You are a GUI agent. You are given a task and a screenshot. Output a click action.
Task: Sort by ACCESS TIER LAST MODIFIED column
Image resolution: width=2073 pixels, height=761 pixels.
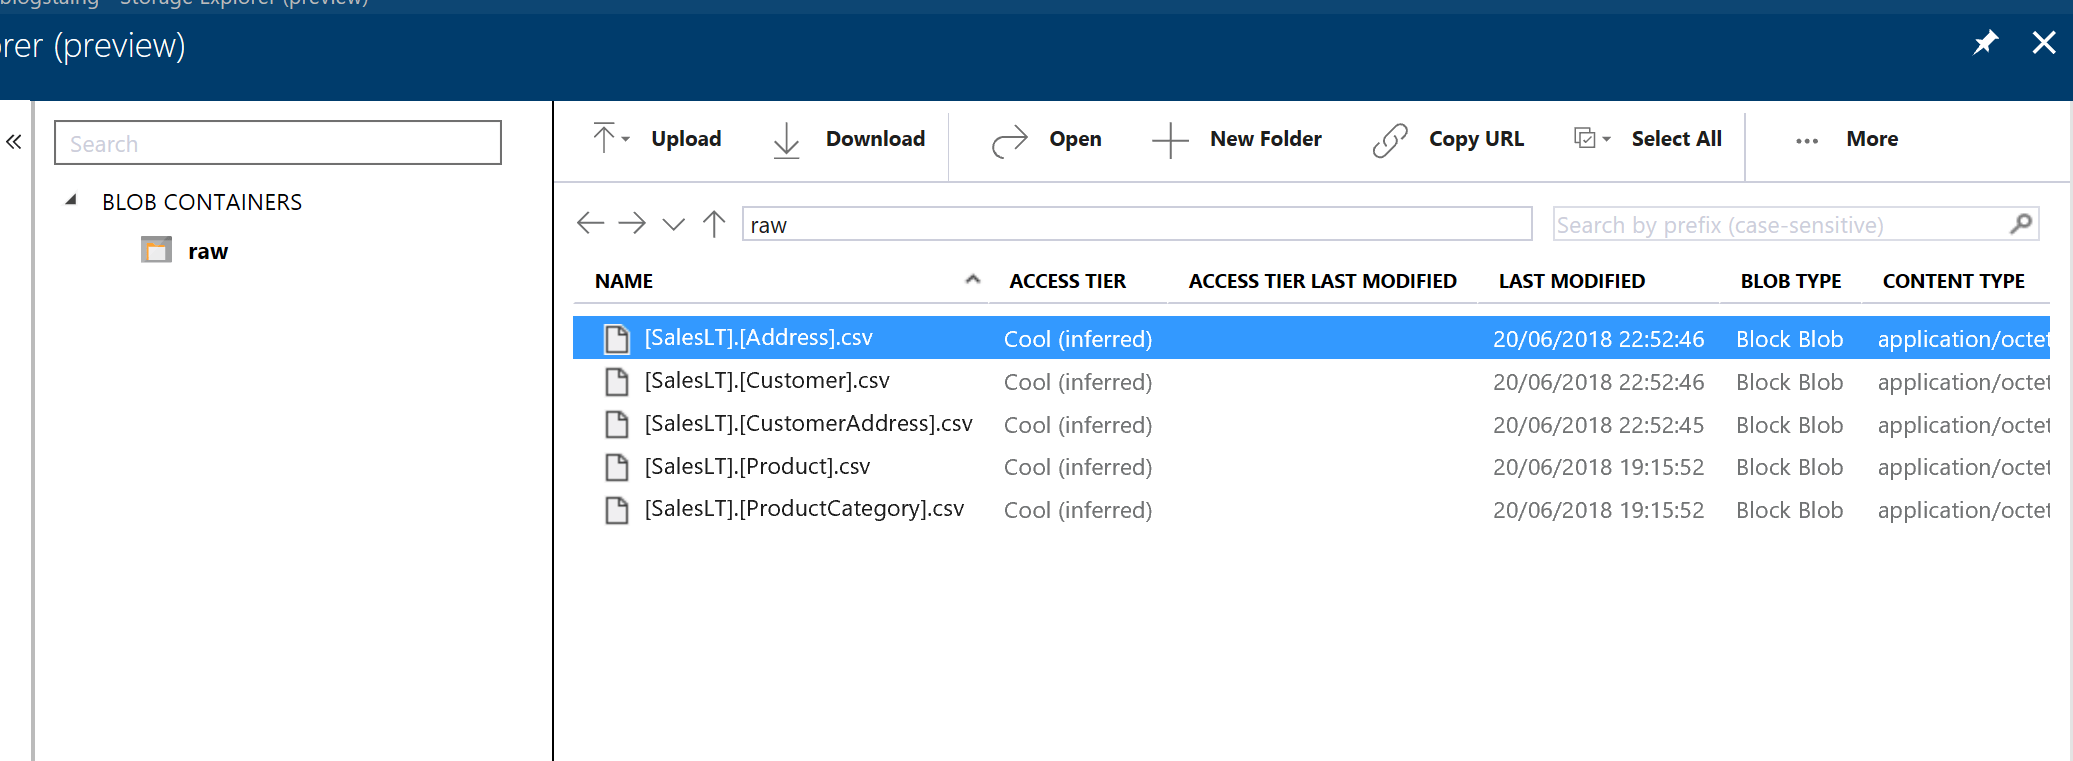coord(1322,281)
